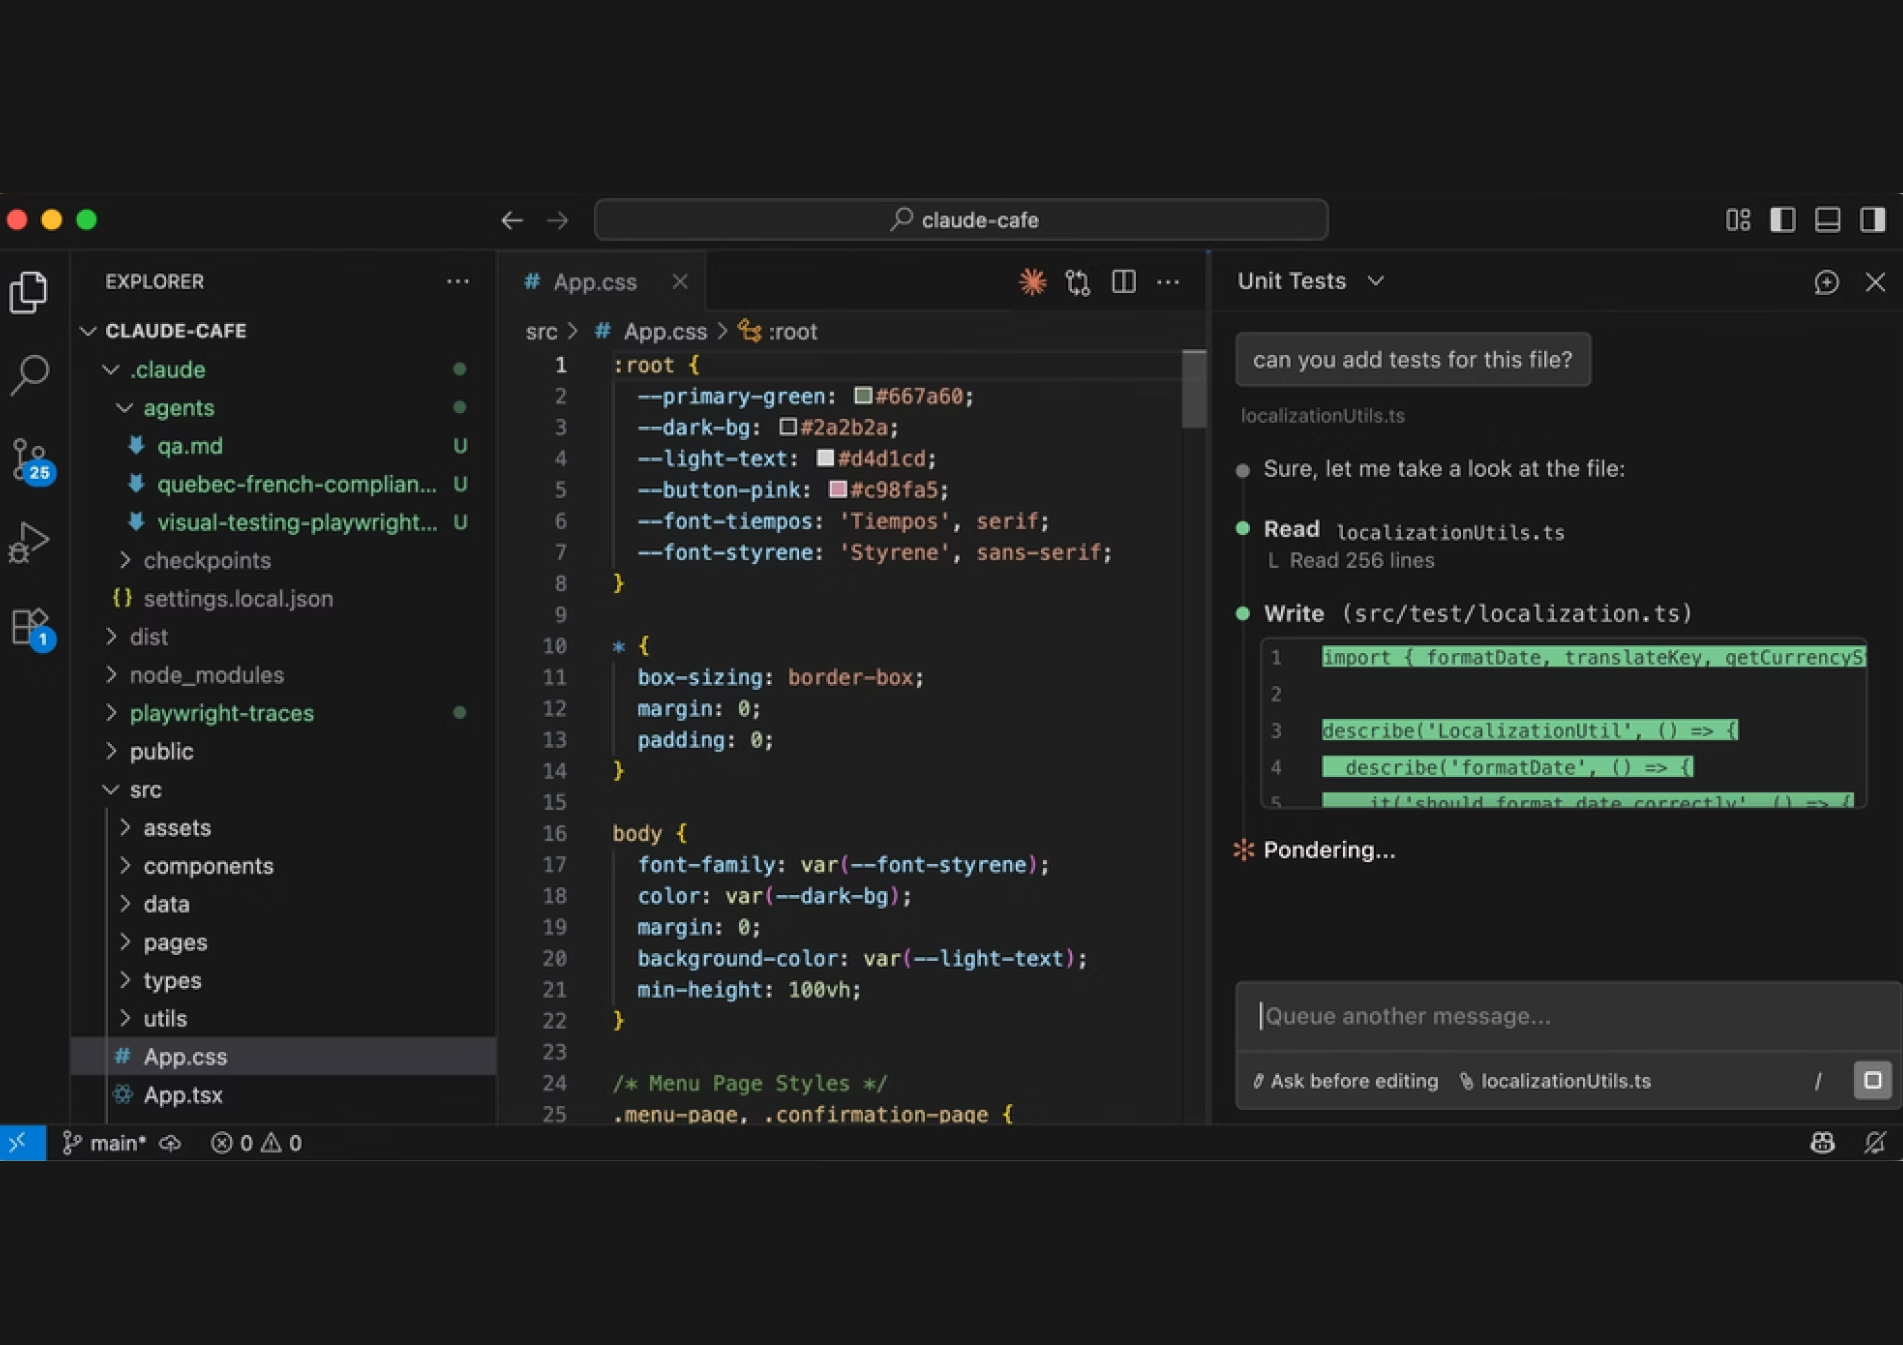
Task: Click the button-pink color swatch
Action: click(838, 490)
